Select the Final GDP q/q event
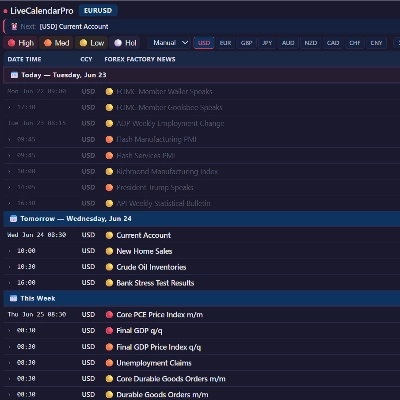Viewport: 400px width, 400px height. tap(139, 331)
